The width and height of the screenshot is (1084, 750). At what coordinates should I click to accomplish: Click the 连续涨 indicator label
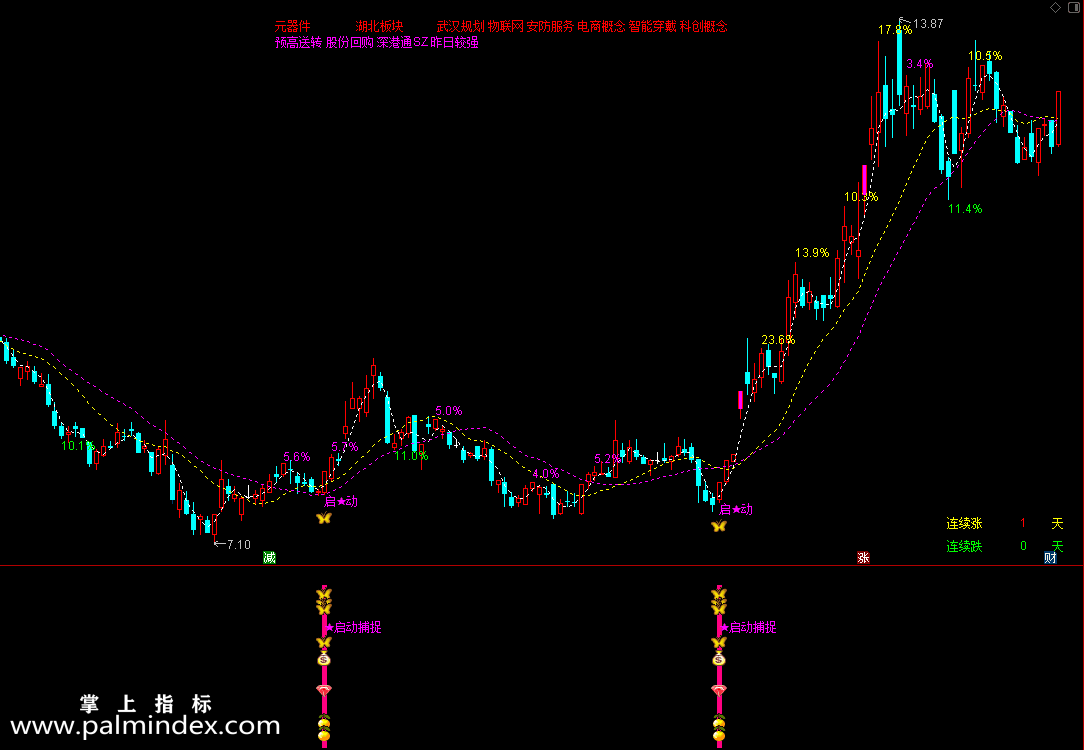(964, 523)
